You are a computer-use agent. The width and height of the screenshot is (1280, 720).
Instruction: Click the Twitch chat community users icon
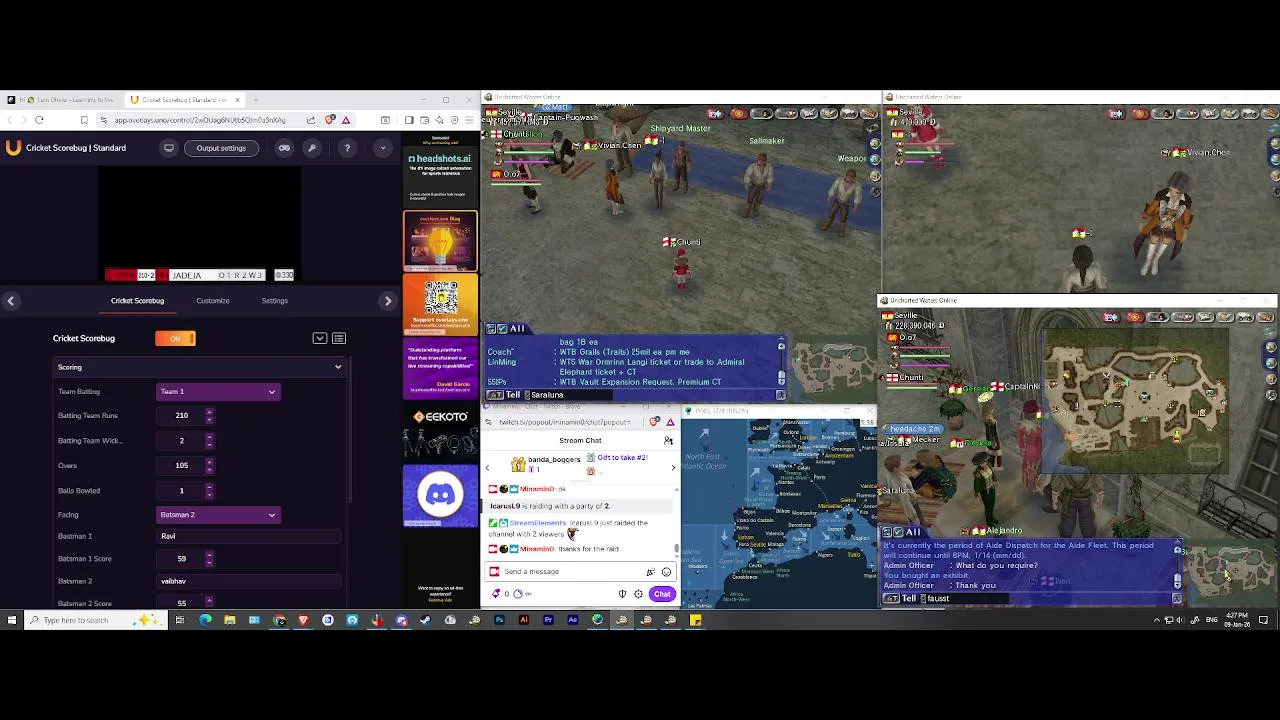pyautogui.click(x=668, y=441)
